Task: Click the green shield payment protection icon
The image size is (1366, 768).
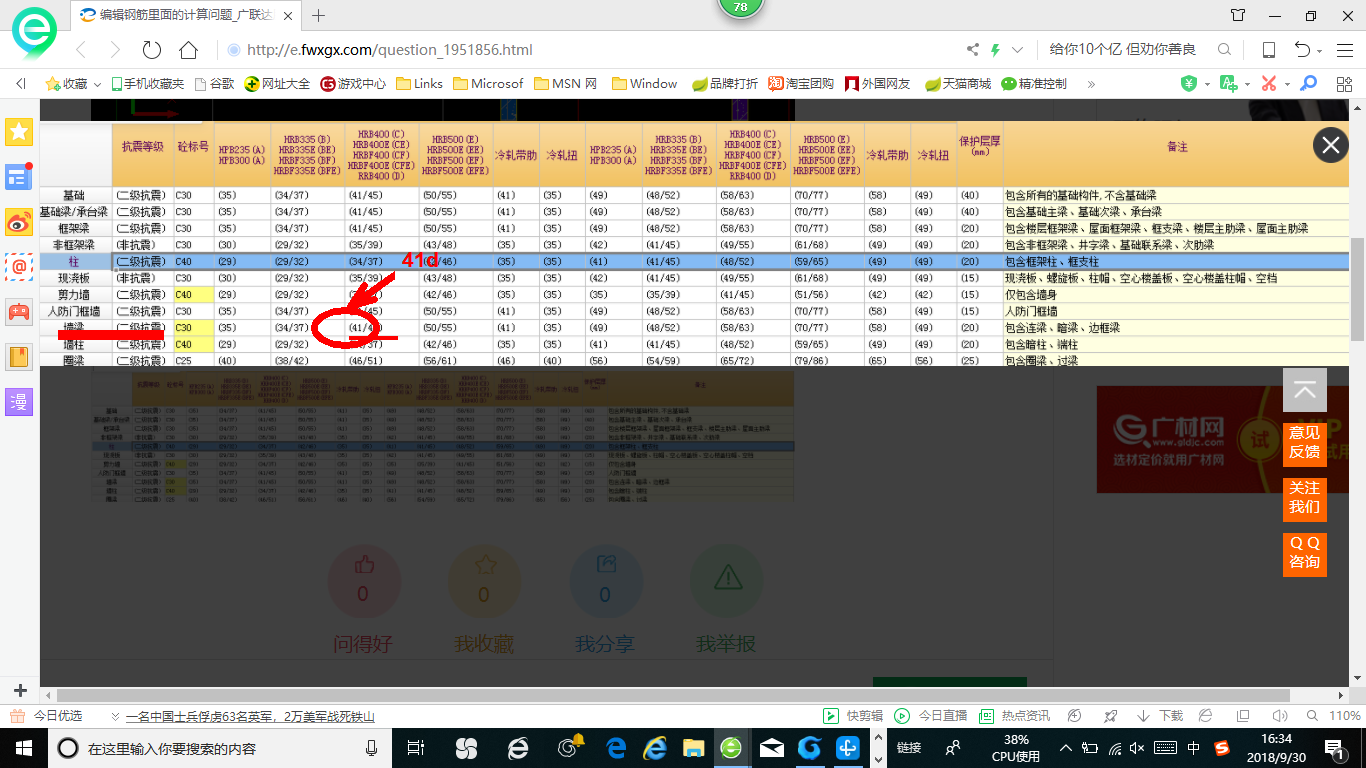Action: 1189,84
